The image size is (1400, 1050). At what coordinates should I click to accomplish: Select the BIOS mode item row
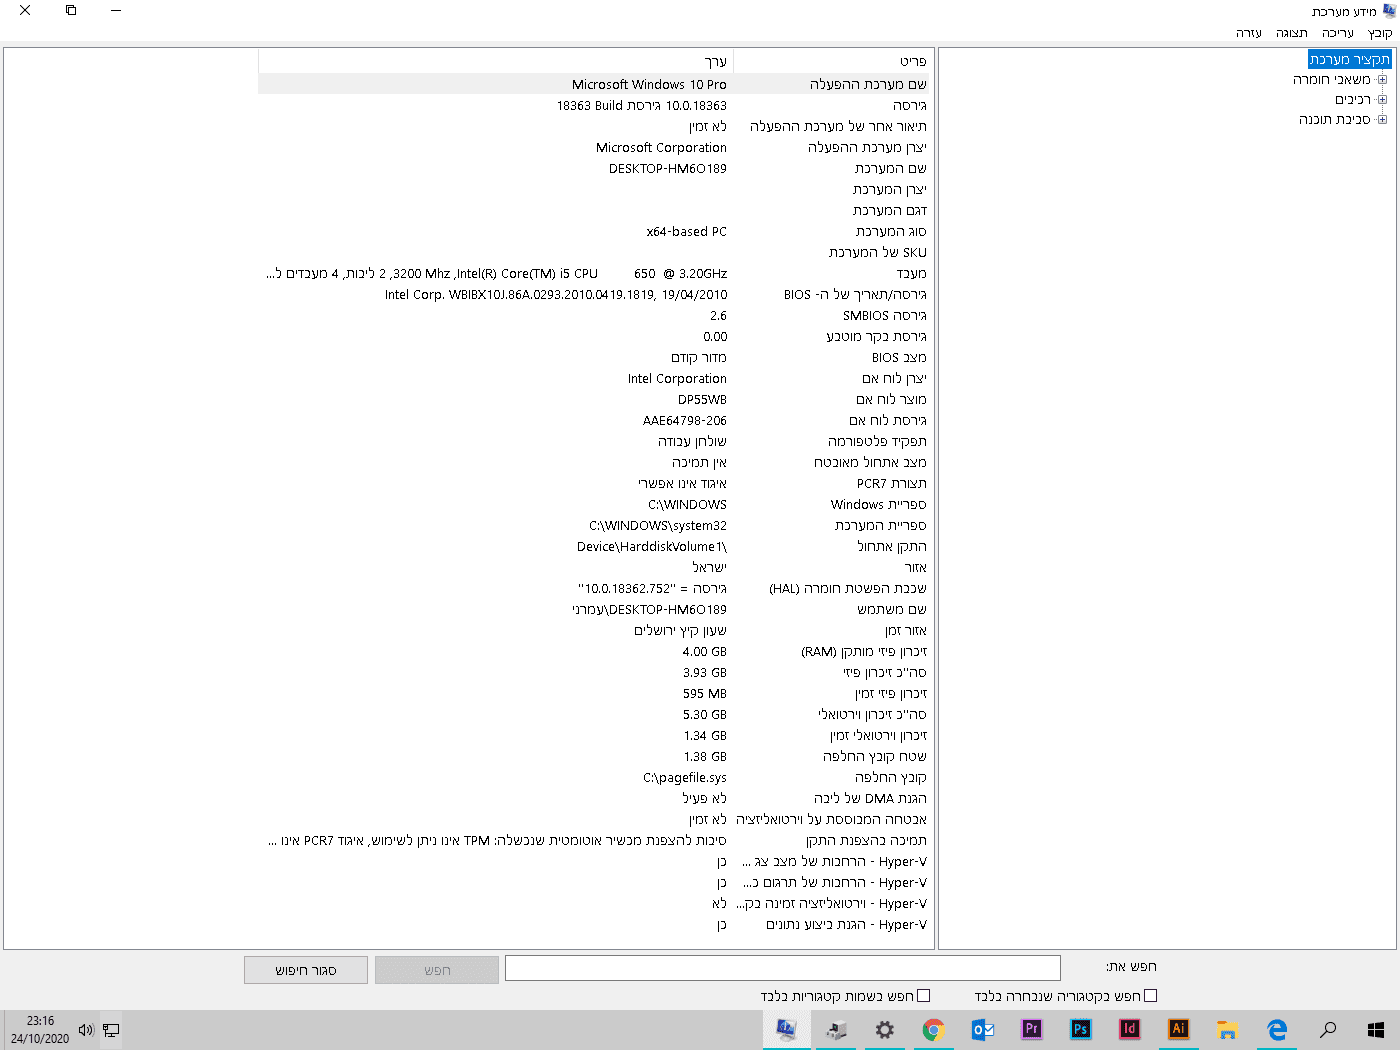(899, 357)
